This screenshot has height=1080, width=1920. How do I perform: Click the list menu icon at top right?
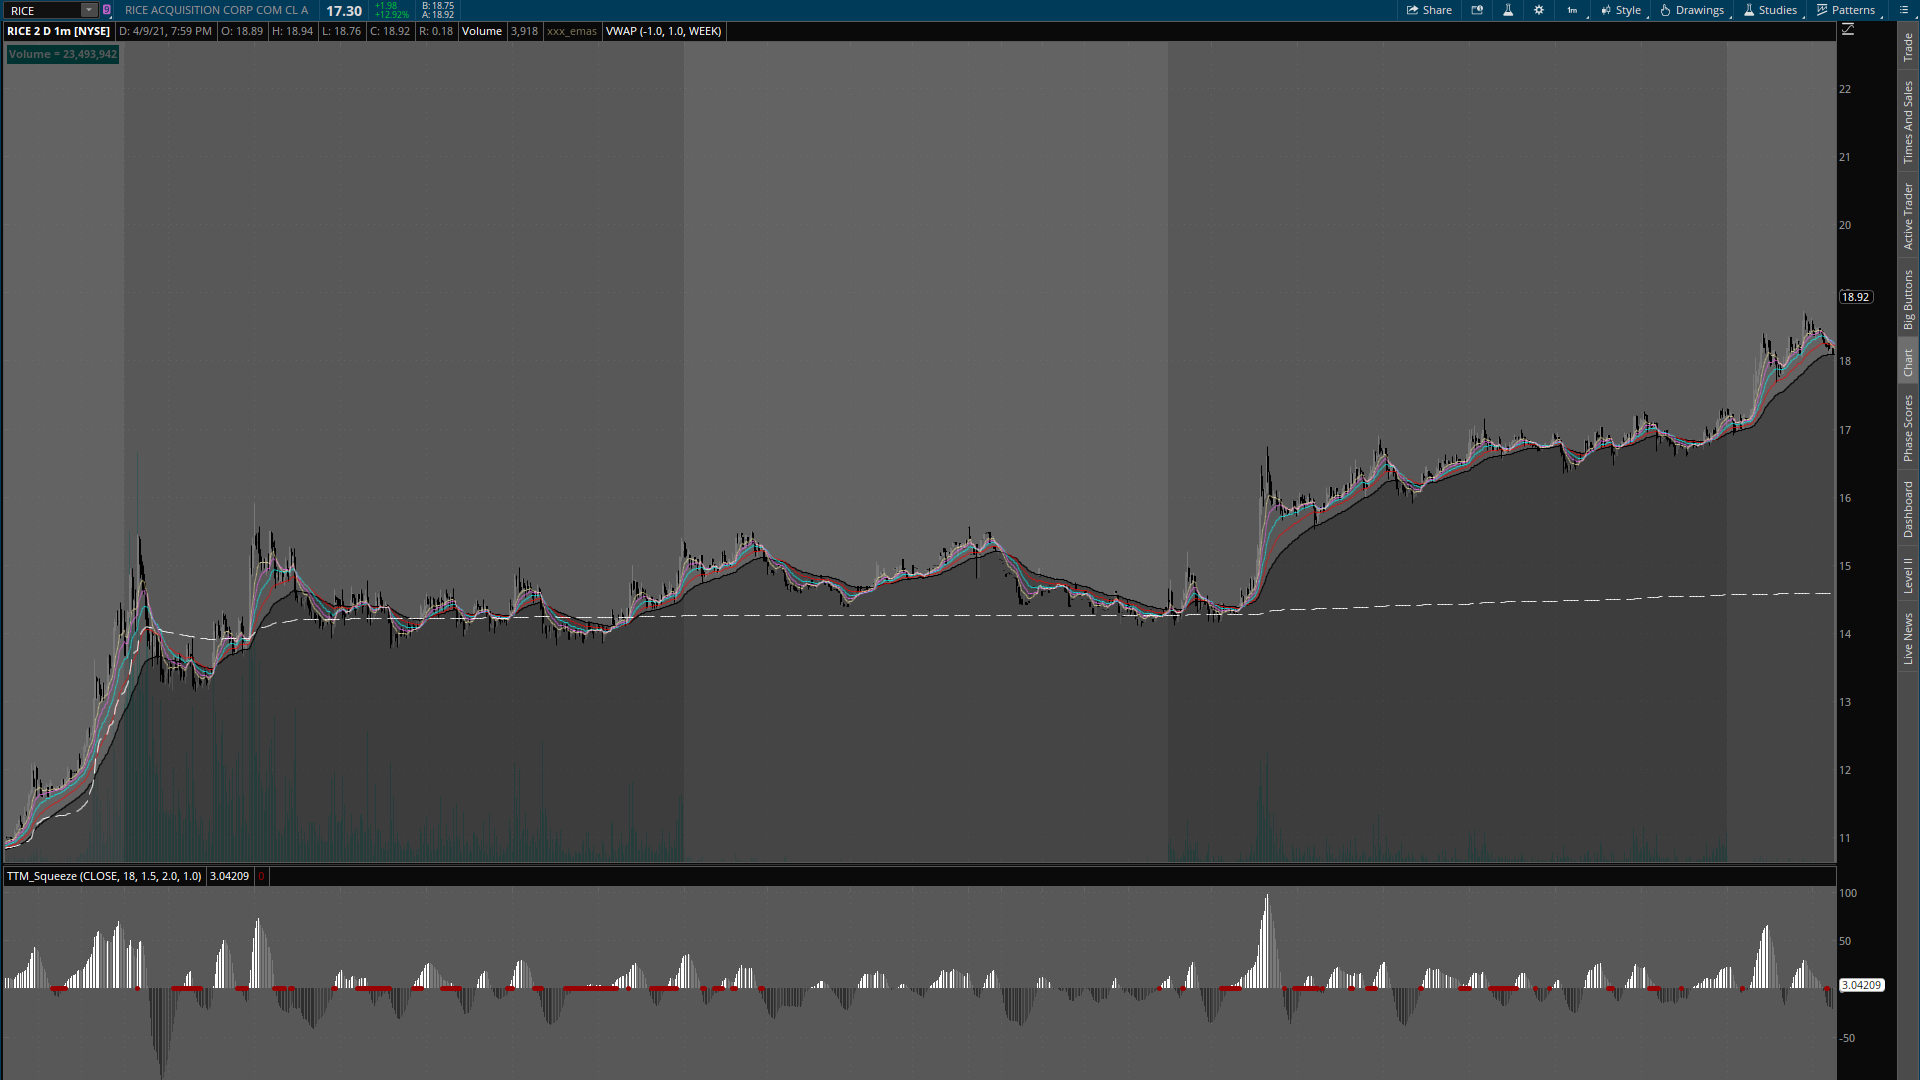tap(1903, 10)
